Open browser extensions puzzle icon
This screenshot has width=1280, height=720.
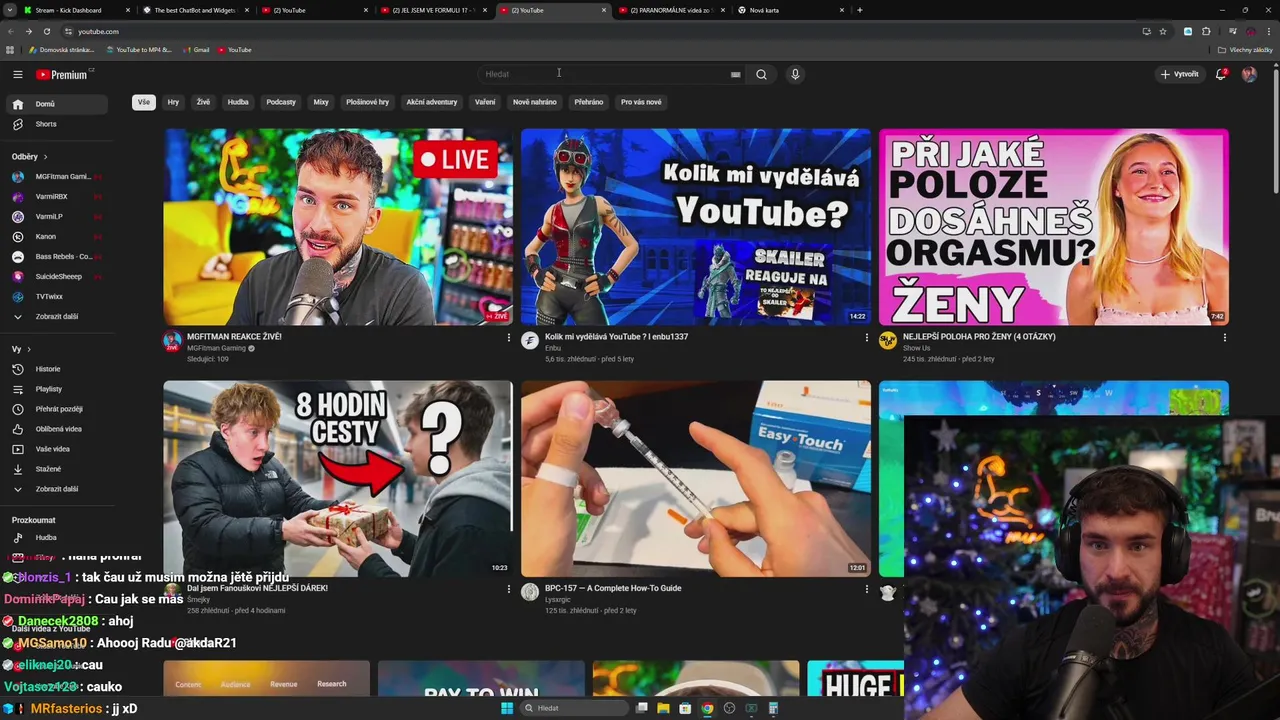click(x=1206, y=31)
